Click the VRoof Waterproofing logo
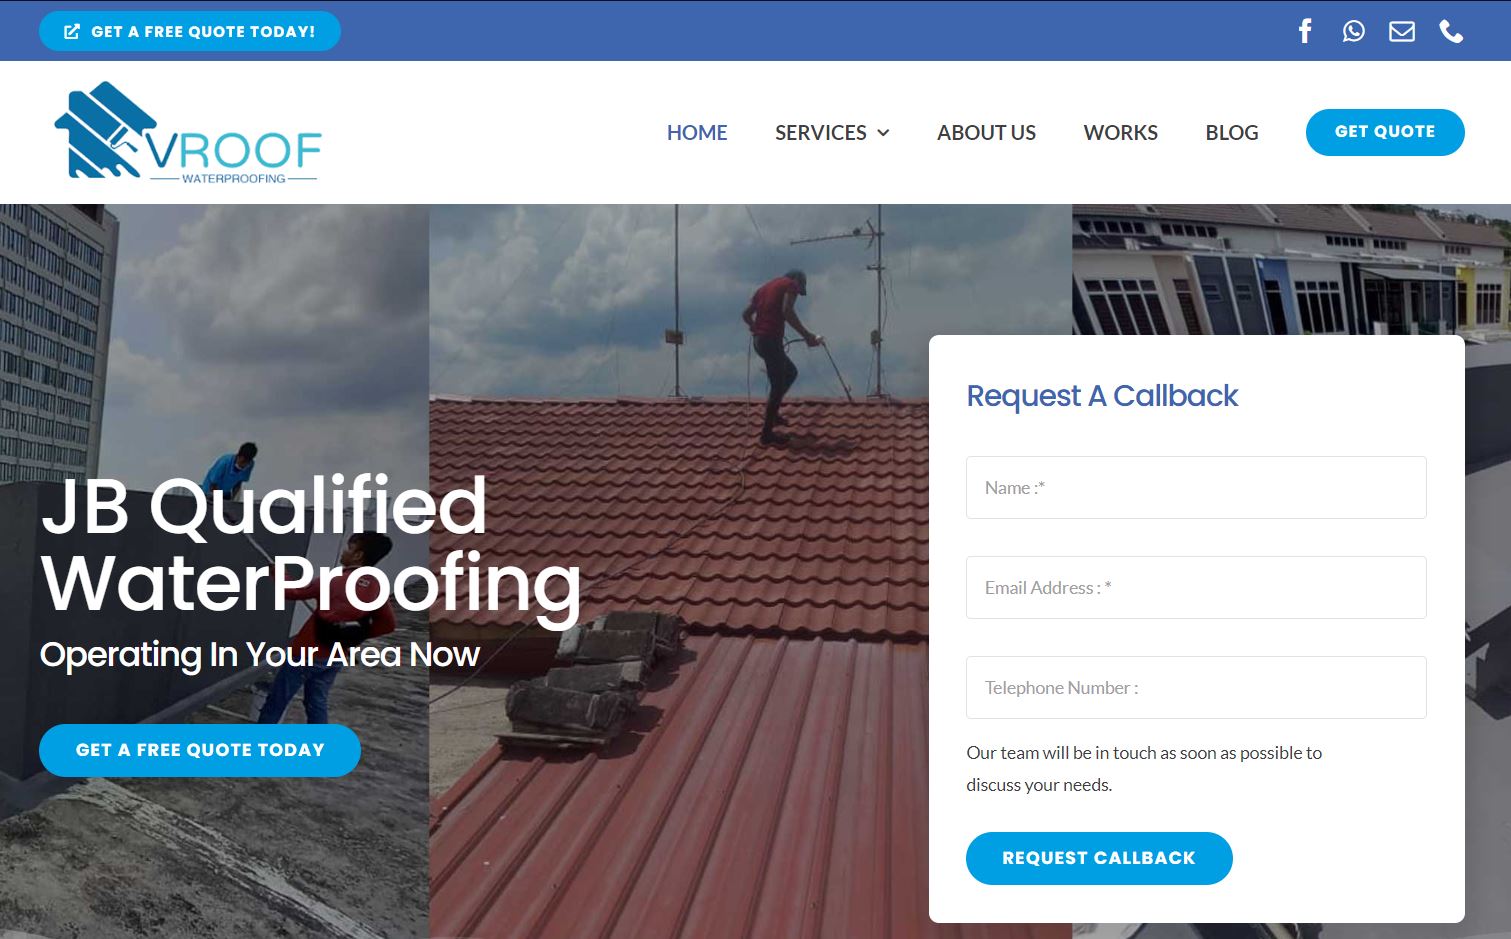This screenshot has width=1511, height=939. click(x=188, y=132)
